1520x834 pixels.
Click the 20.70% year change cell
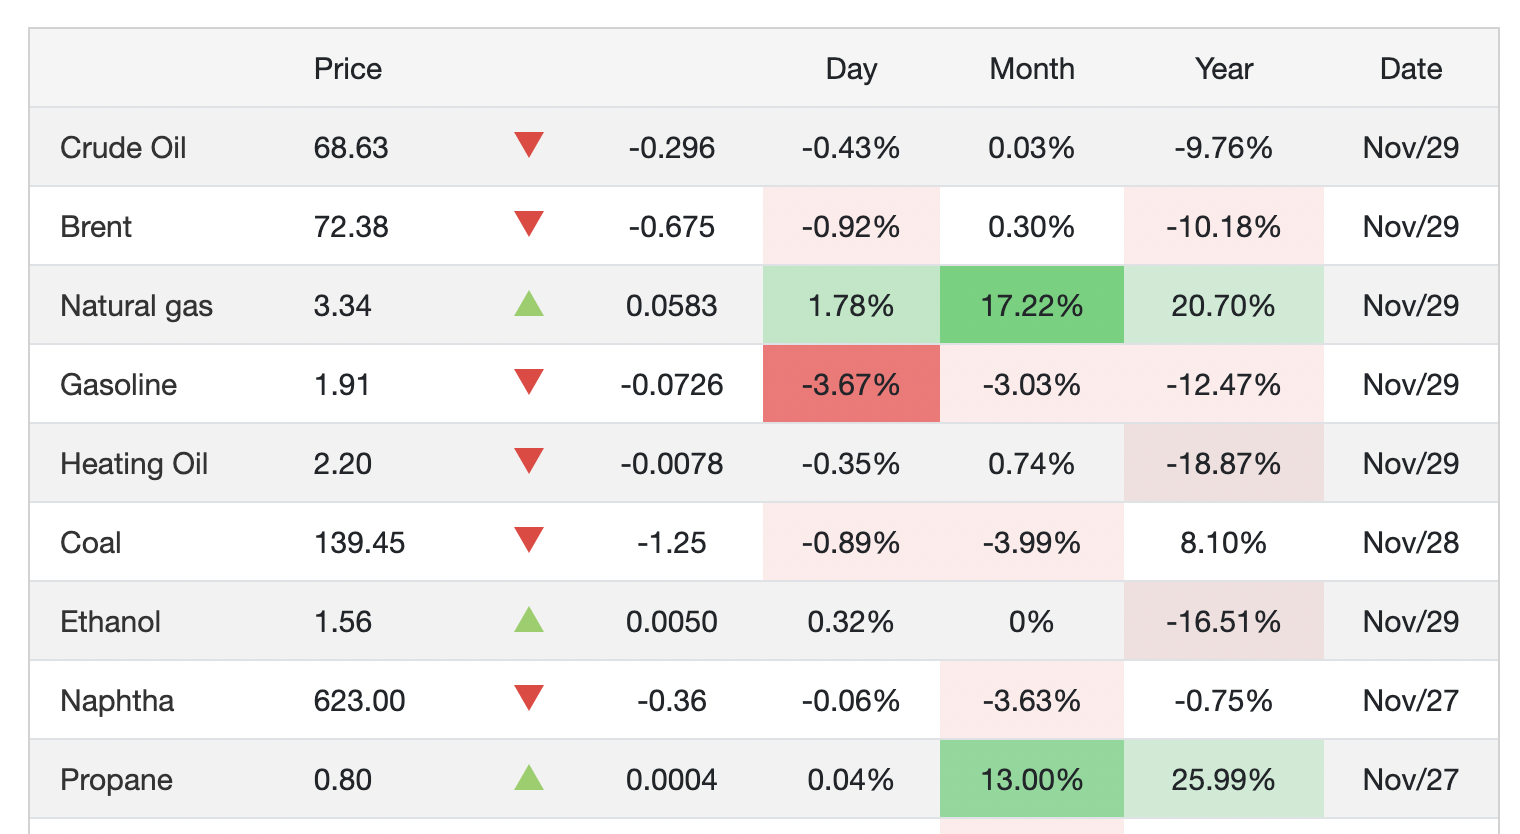click(1224, 306)
